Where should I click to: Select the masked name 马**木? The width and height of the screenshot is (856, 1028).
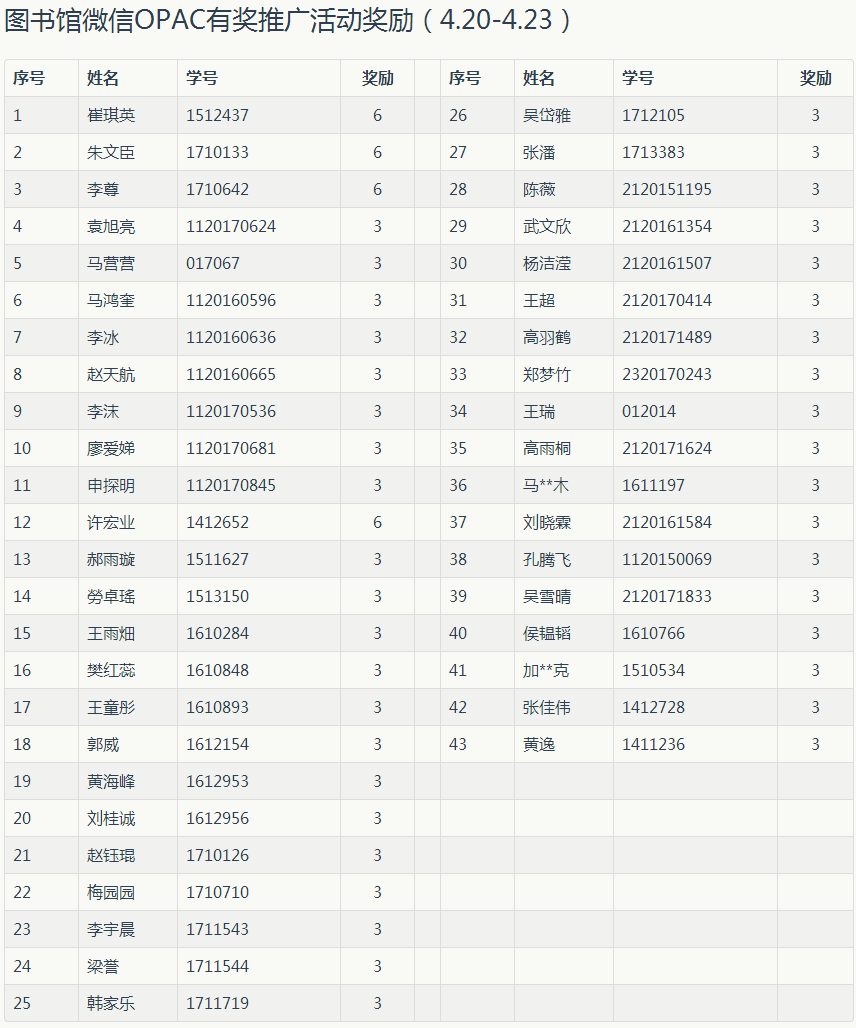pos(546,485)
